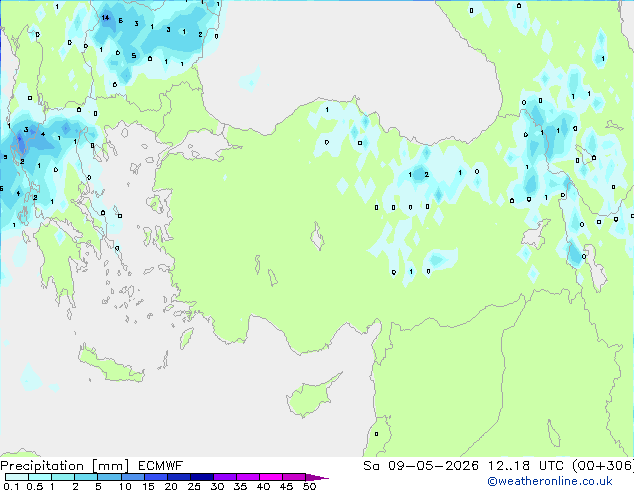Click the "0.5" legend scale label
This screenshot has height=490, width=634.
point(35,486)
